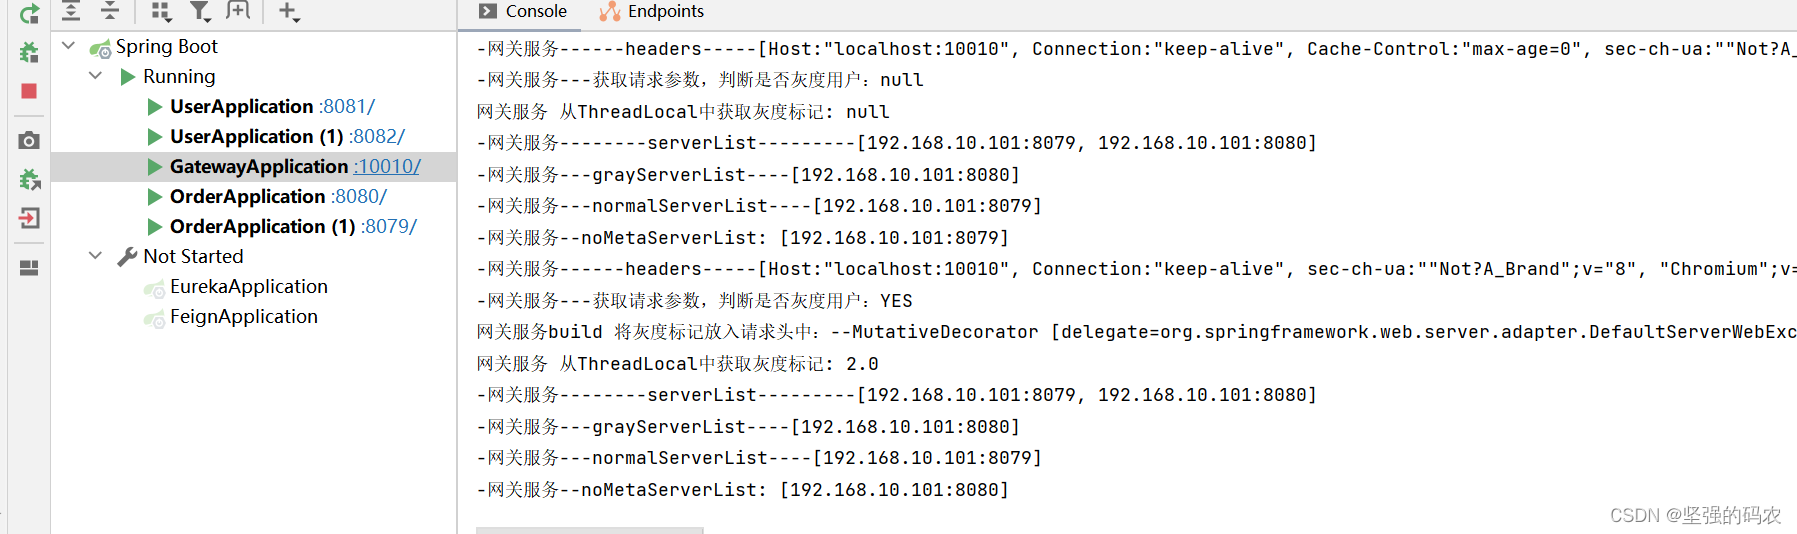Image resolution: width=1797 pixels, height=534 pixels.
Task: Click the green Rerun icon
Action: pos(29,14)
